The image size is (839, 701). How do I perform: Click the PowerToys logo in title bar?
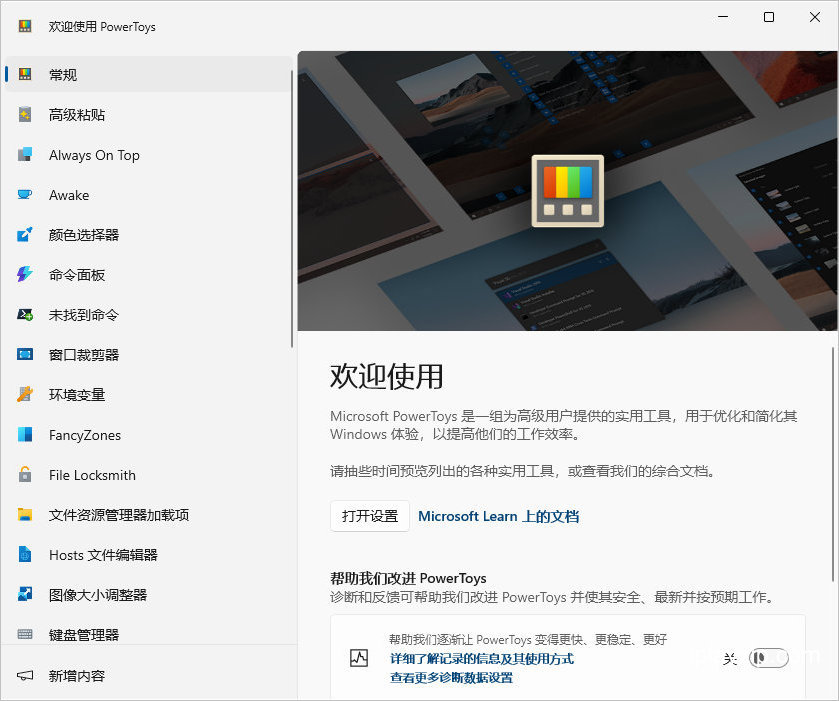(x=25, y=26)
